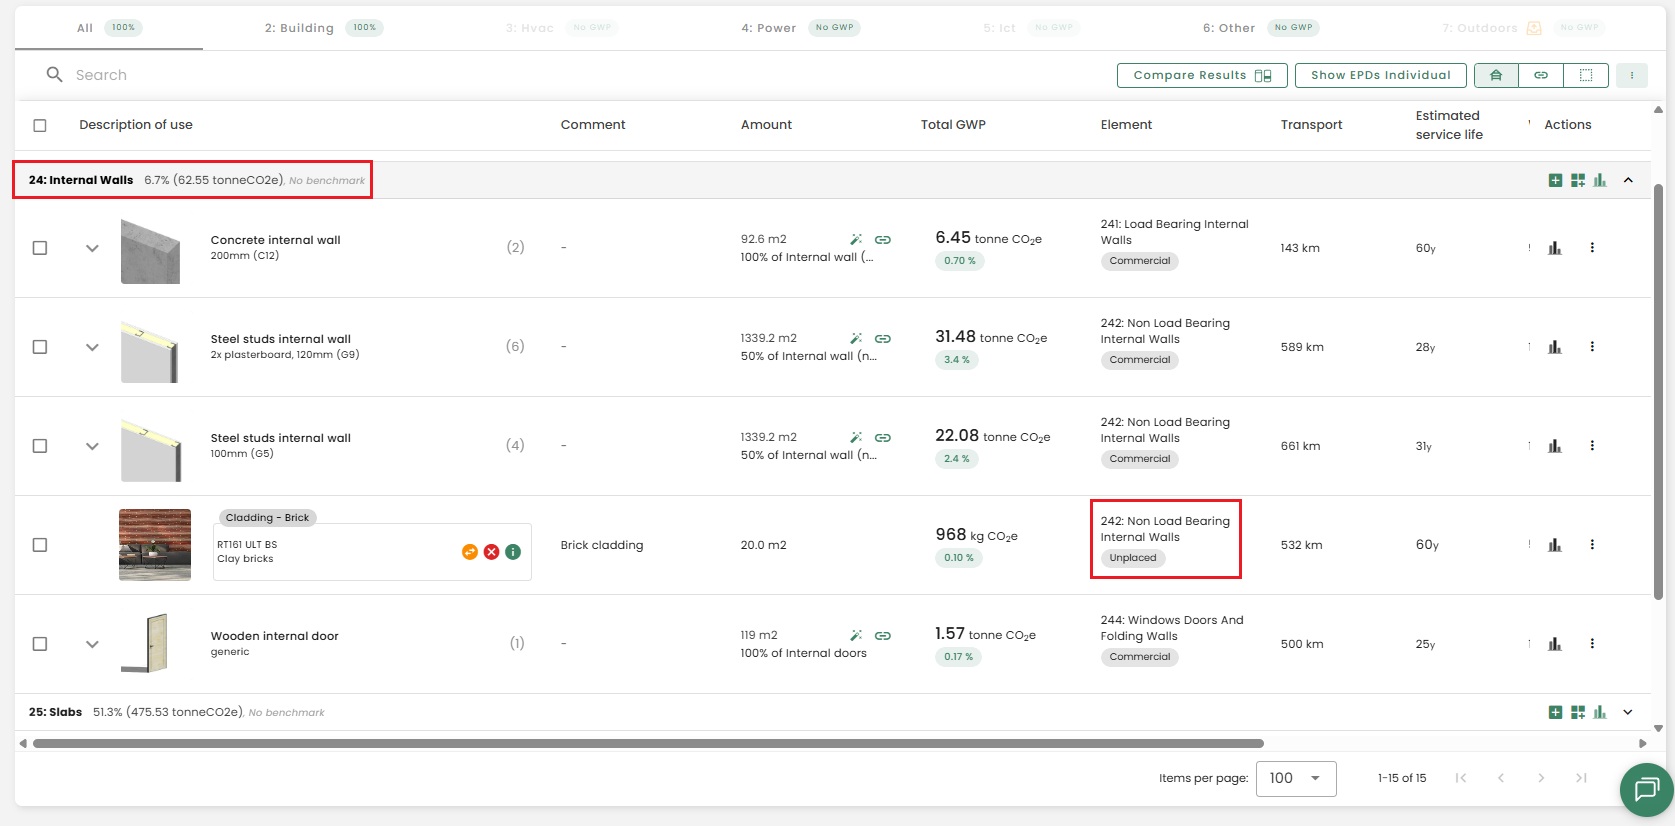
Task: Select the Cladding Brick row checkbox
Action: click(40, 545)
